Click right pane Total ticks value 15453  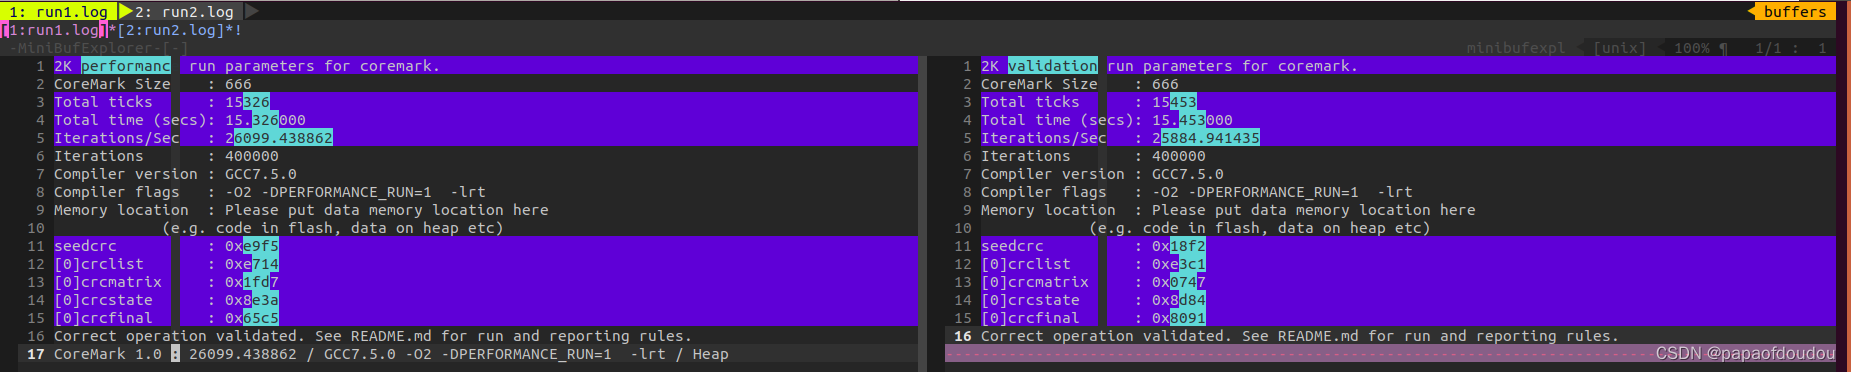coord(1174,102)
